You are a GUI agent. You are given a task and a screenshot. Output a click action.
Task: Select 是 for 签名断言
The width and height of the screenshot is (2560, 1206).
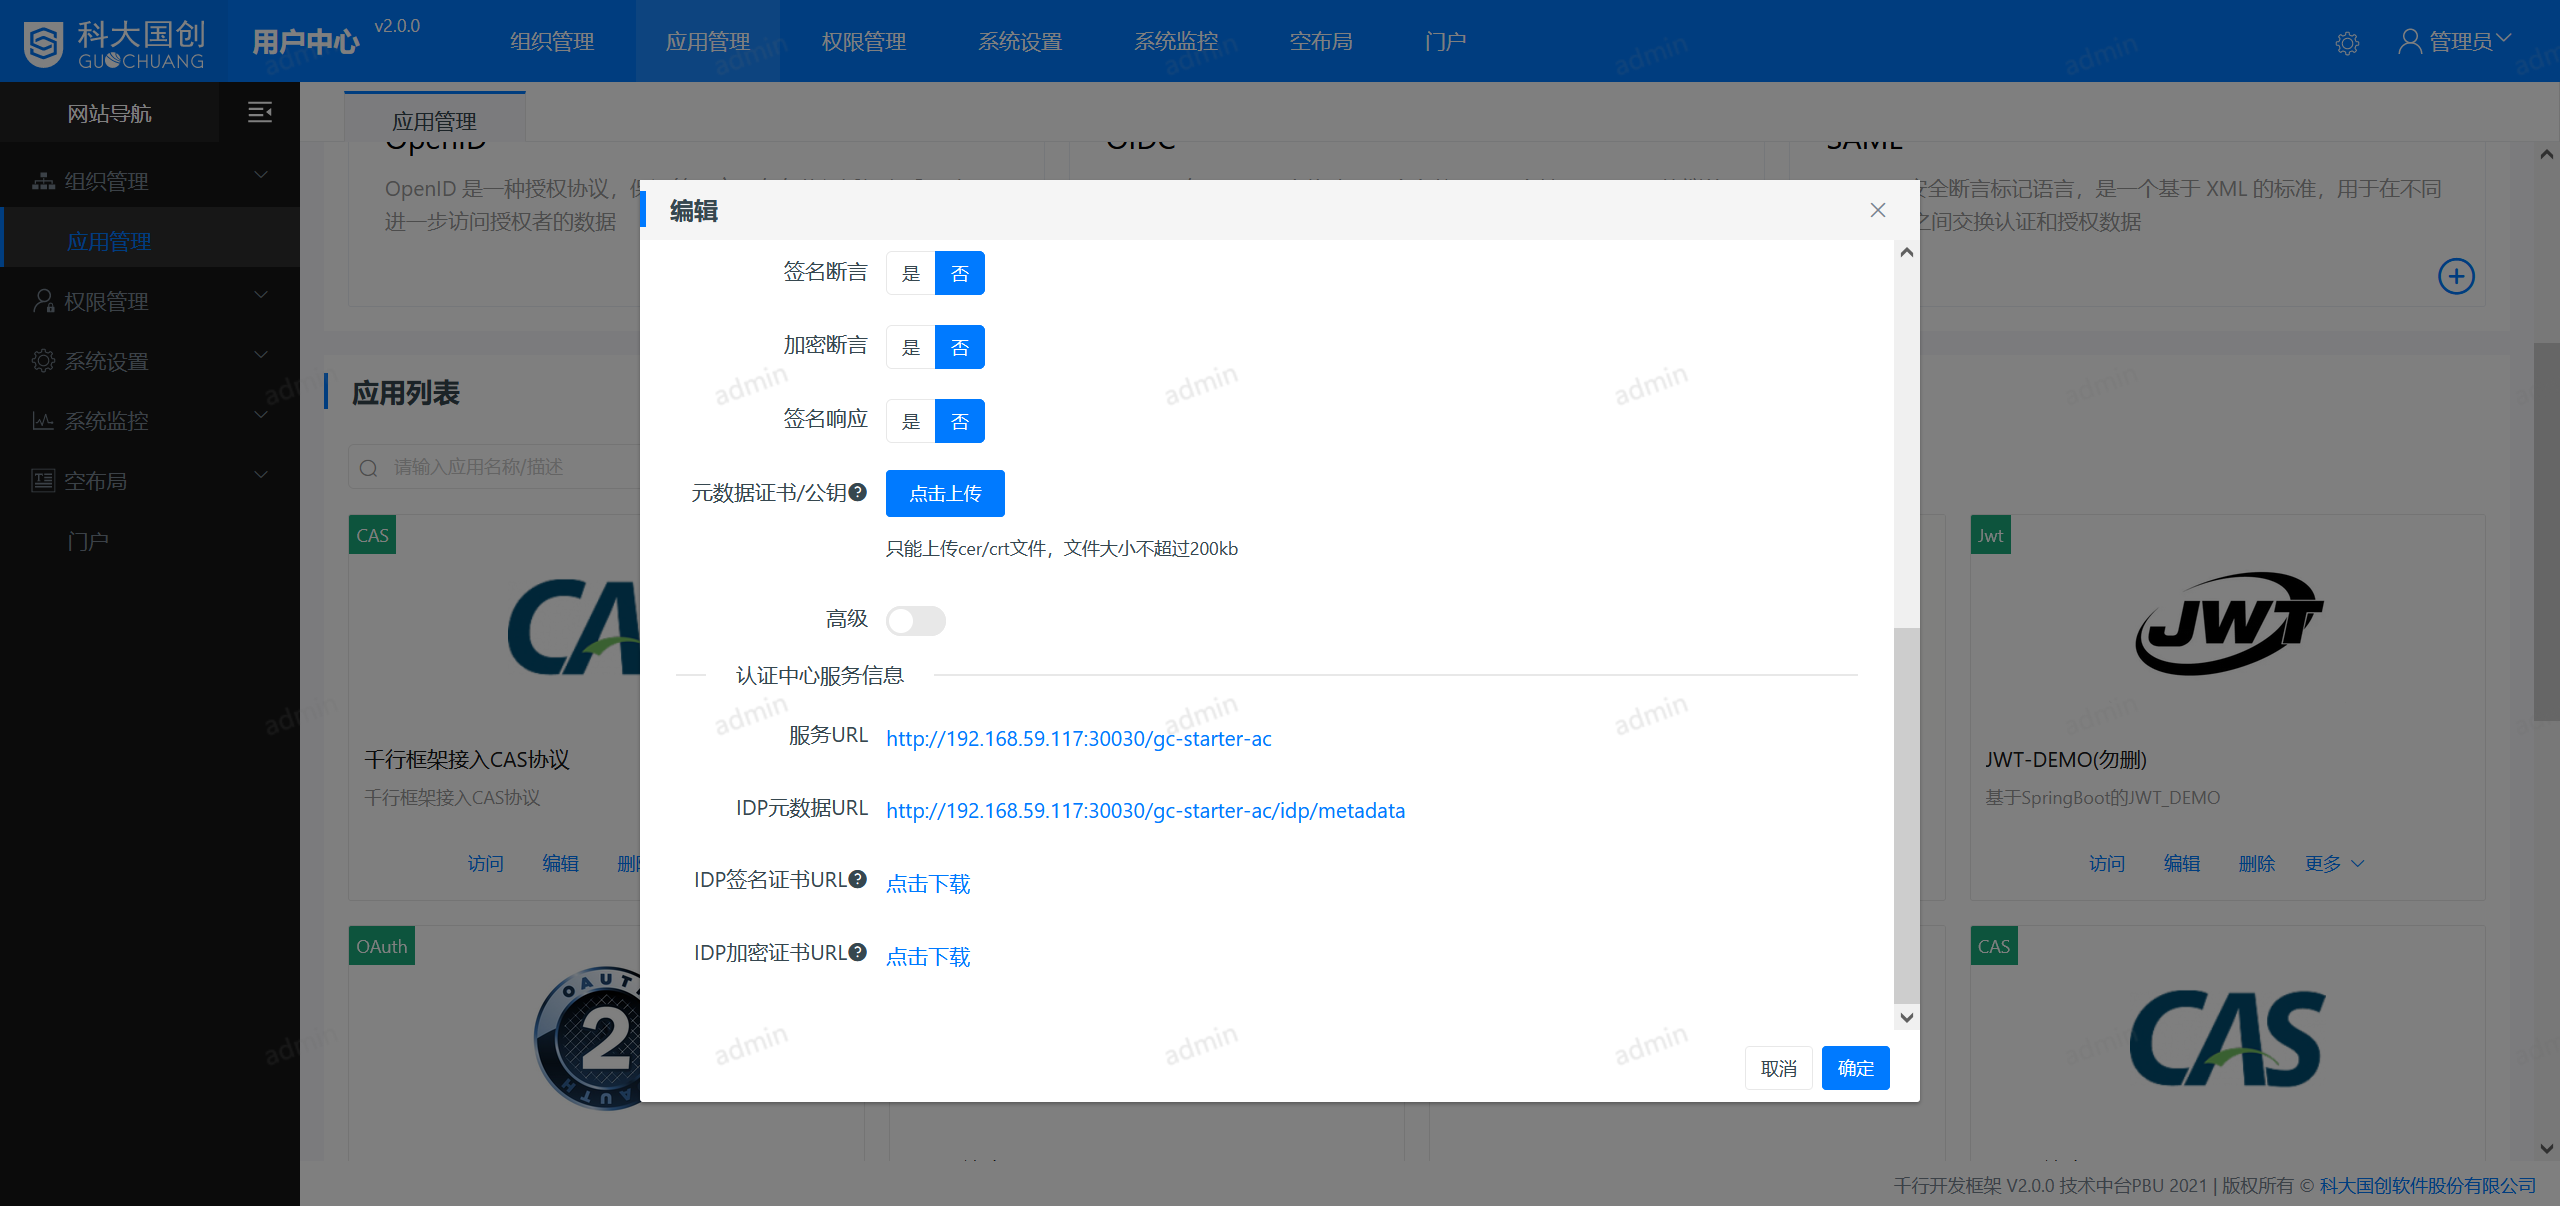tap(910, 273)
